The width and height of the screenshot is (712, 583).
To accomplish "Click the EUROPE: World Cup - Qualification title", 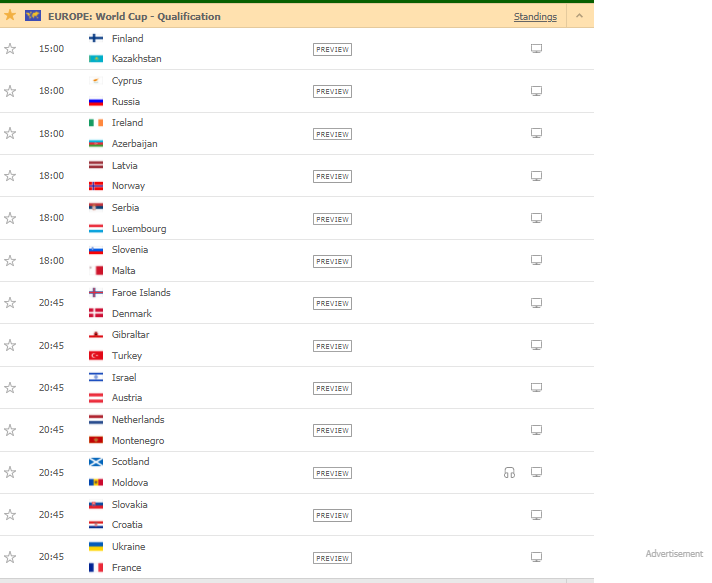I will click(134, 16).
